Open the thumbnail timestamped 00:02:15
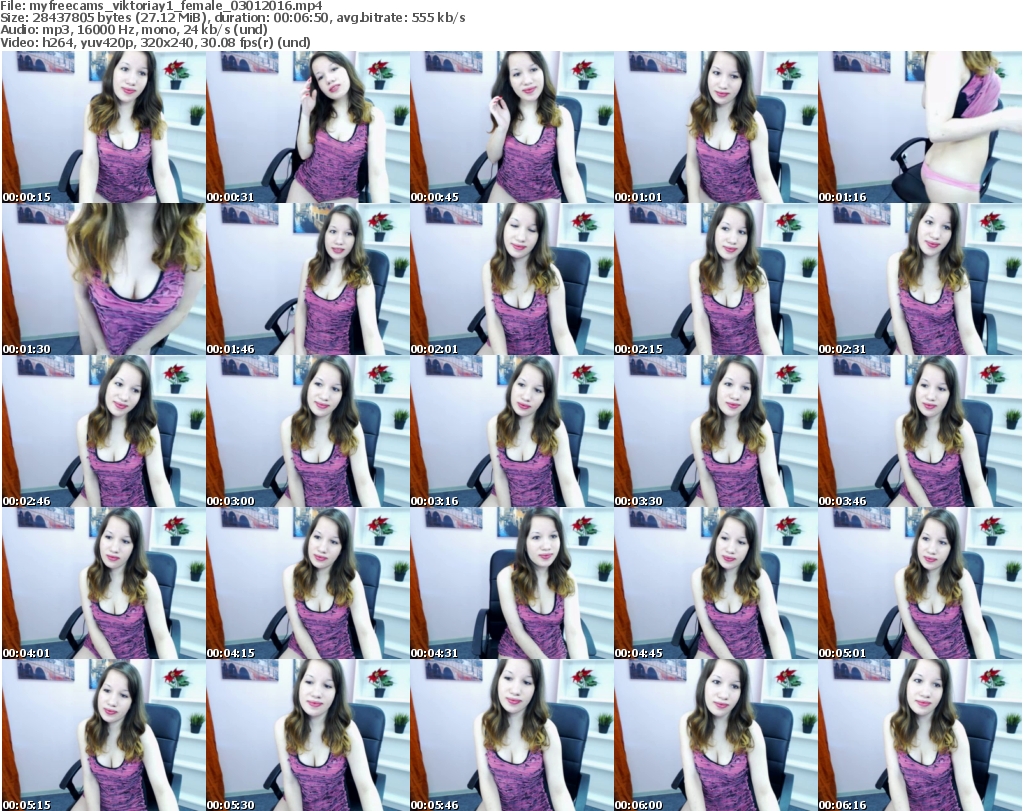The height and width of the screenshot is (811, 1024). pos(715,279)
